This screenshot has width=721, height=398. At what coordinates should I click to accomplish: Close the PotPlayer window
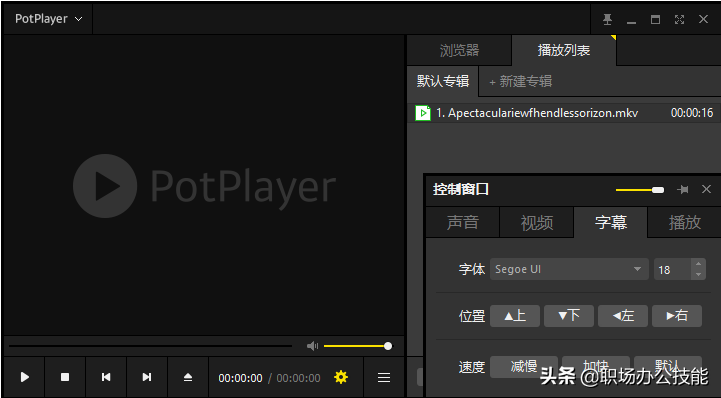pyautogui.click(x=703, y=19)
